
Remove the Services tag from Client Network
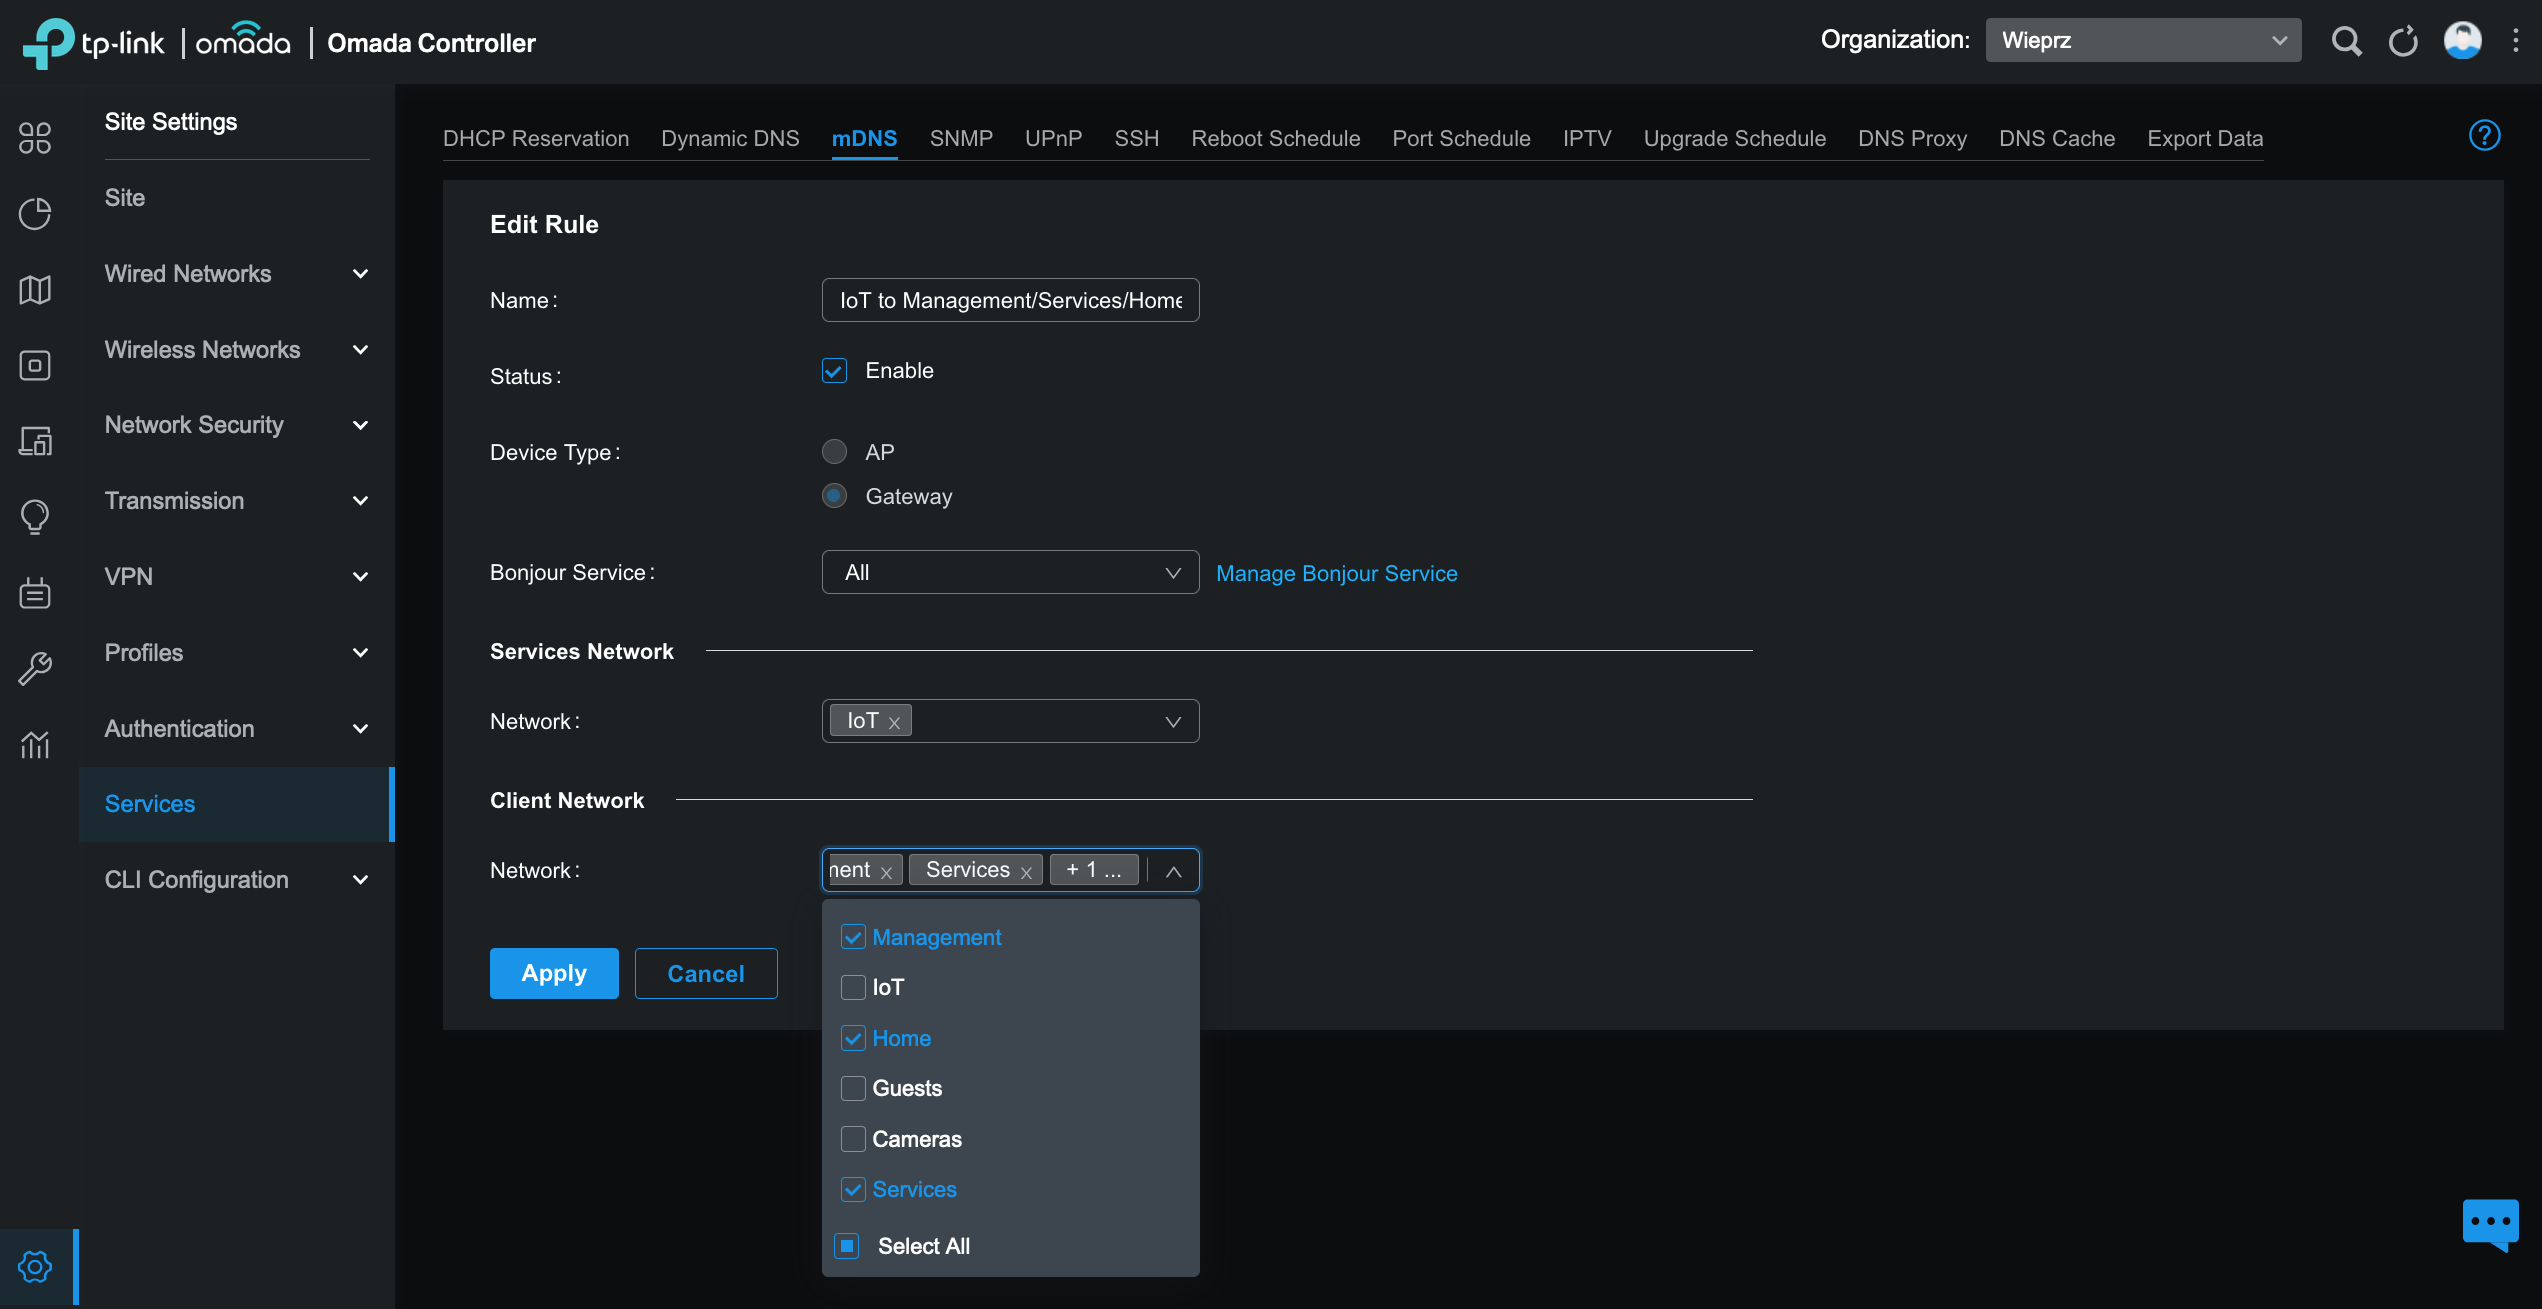(1026, 872)
